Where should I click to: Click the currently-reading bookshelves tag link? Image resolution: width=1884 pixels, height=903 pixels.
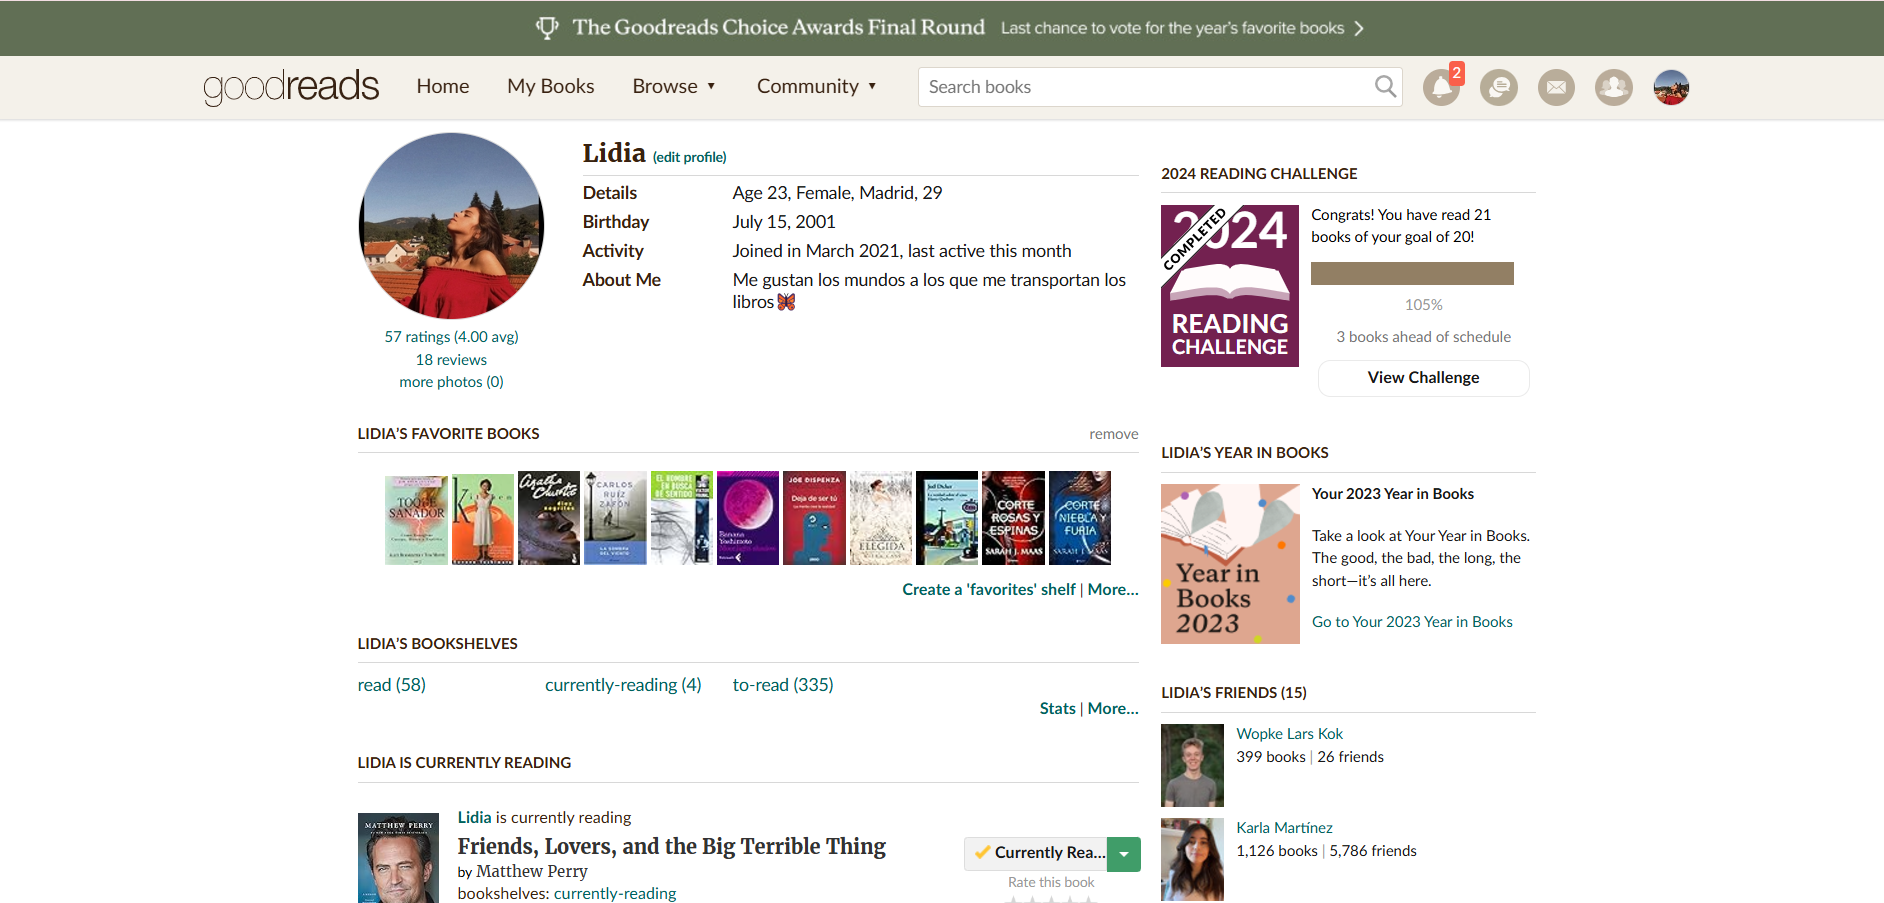click(x=615, y=894)
